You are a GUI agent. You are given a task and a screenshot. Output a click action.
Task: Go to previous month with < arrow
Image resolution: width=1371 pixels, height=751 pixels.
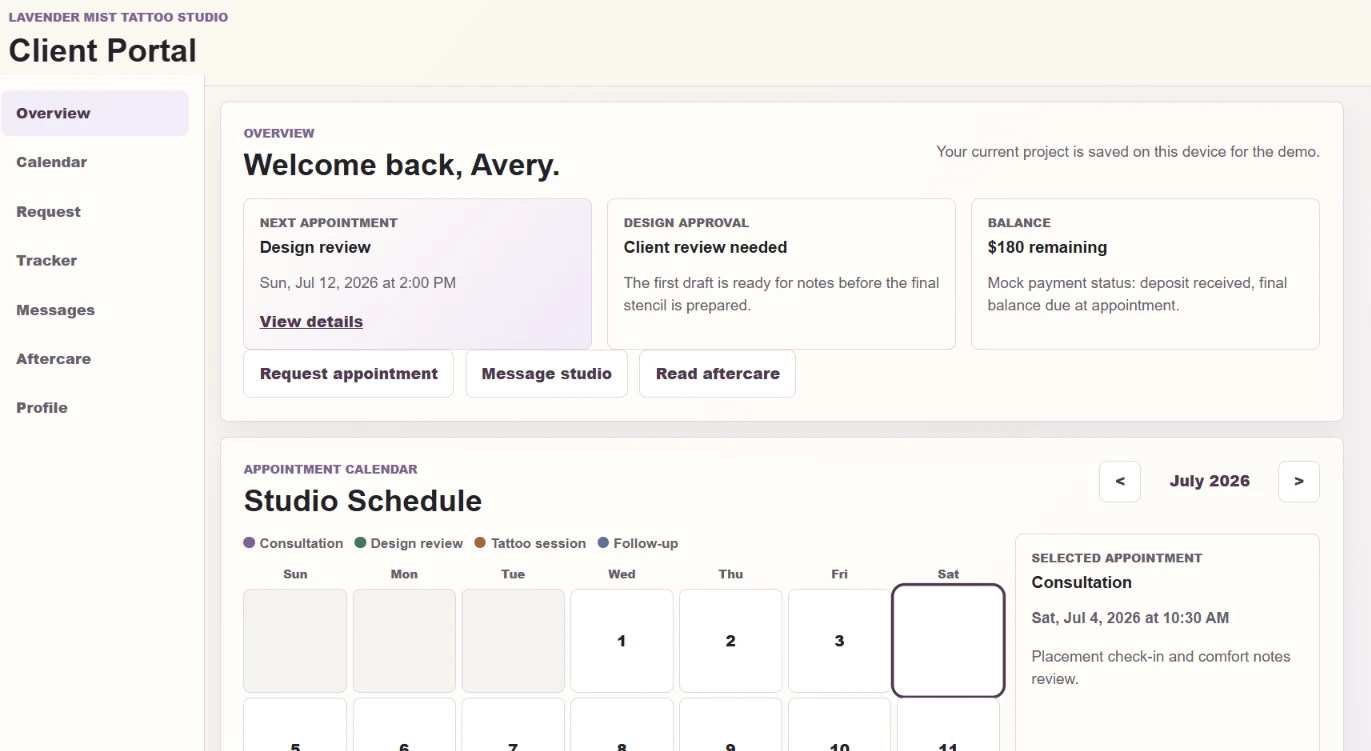[1120, 481]
